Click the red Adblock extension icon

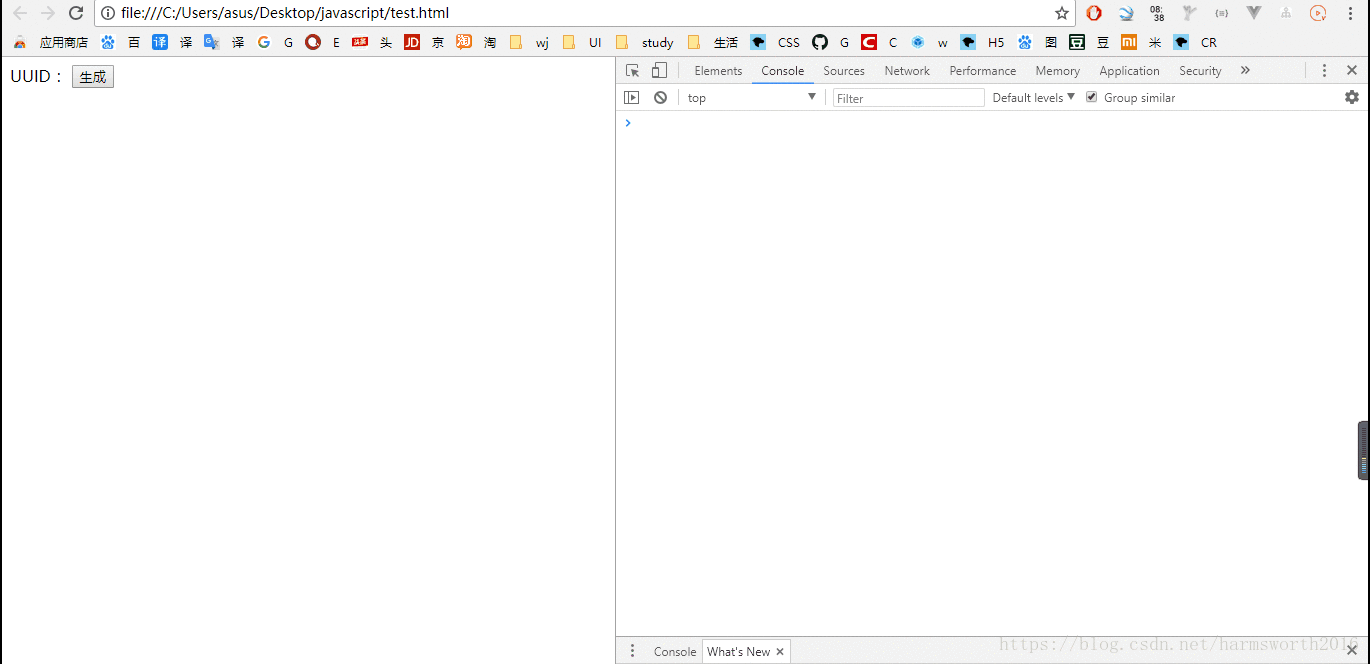pos(1094,13)
